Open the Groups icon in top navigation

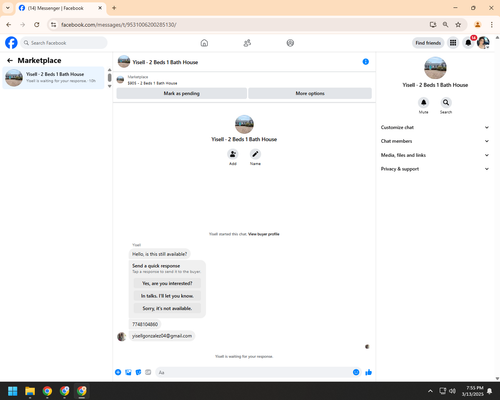coord(290,43)
